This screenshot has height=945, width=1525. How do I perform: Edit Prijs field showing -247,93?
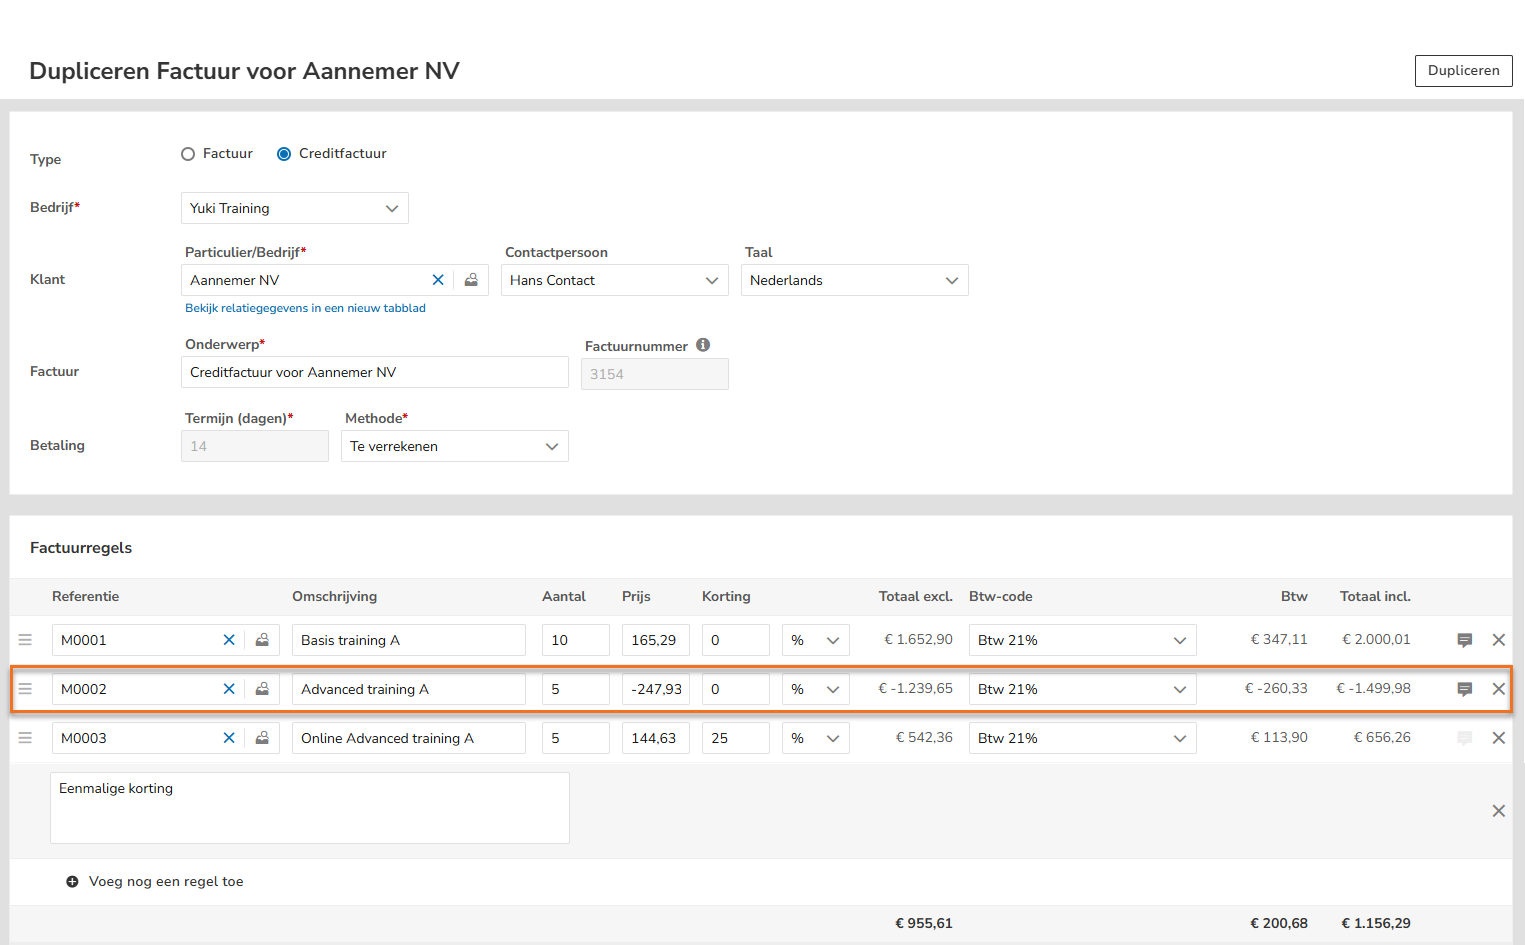point(656,689)
